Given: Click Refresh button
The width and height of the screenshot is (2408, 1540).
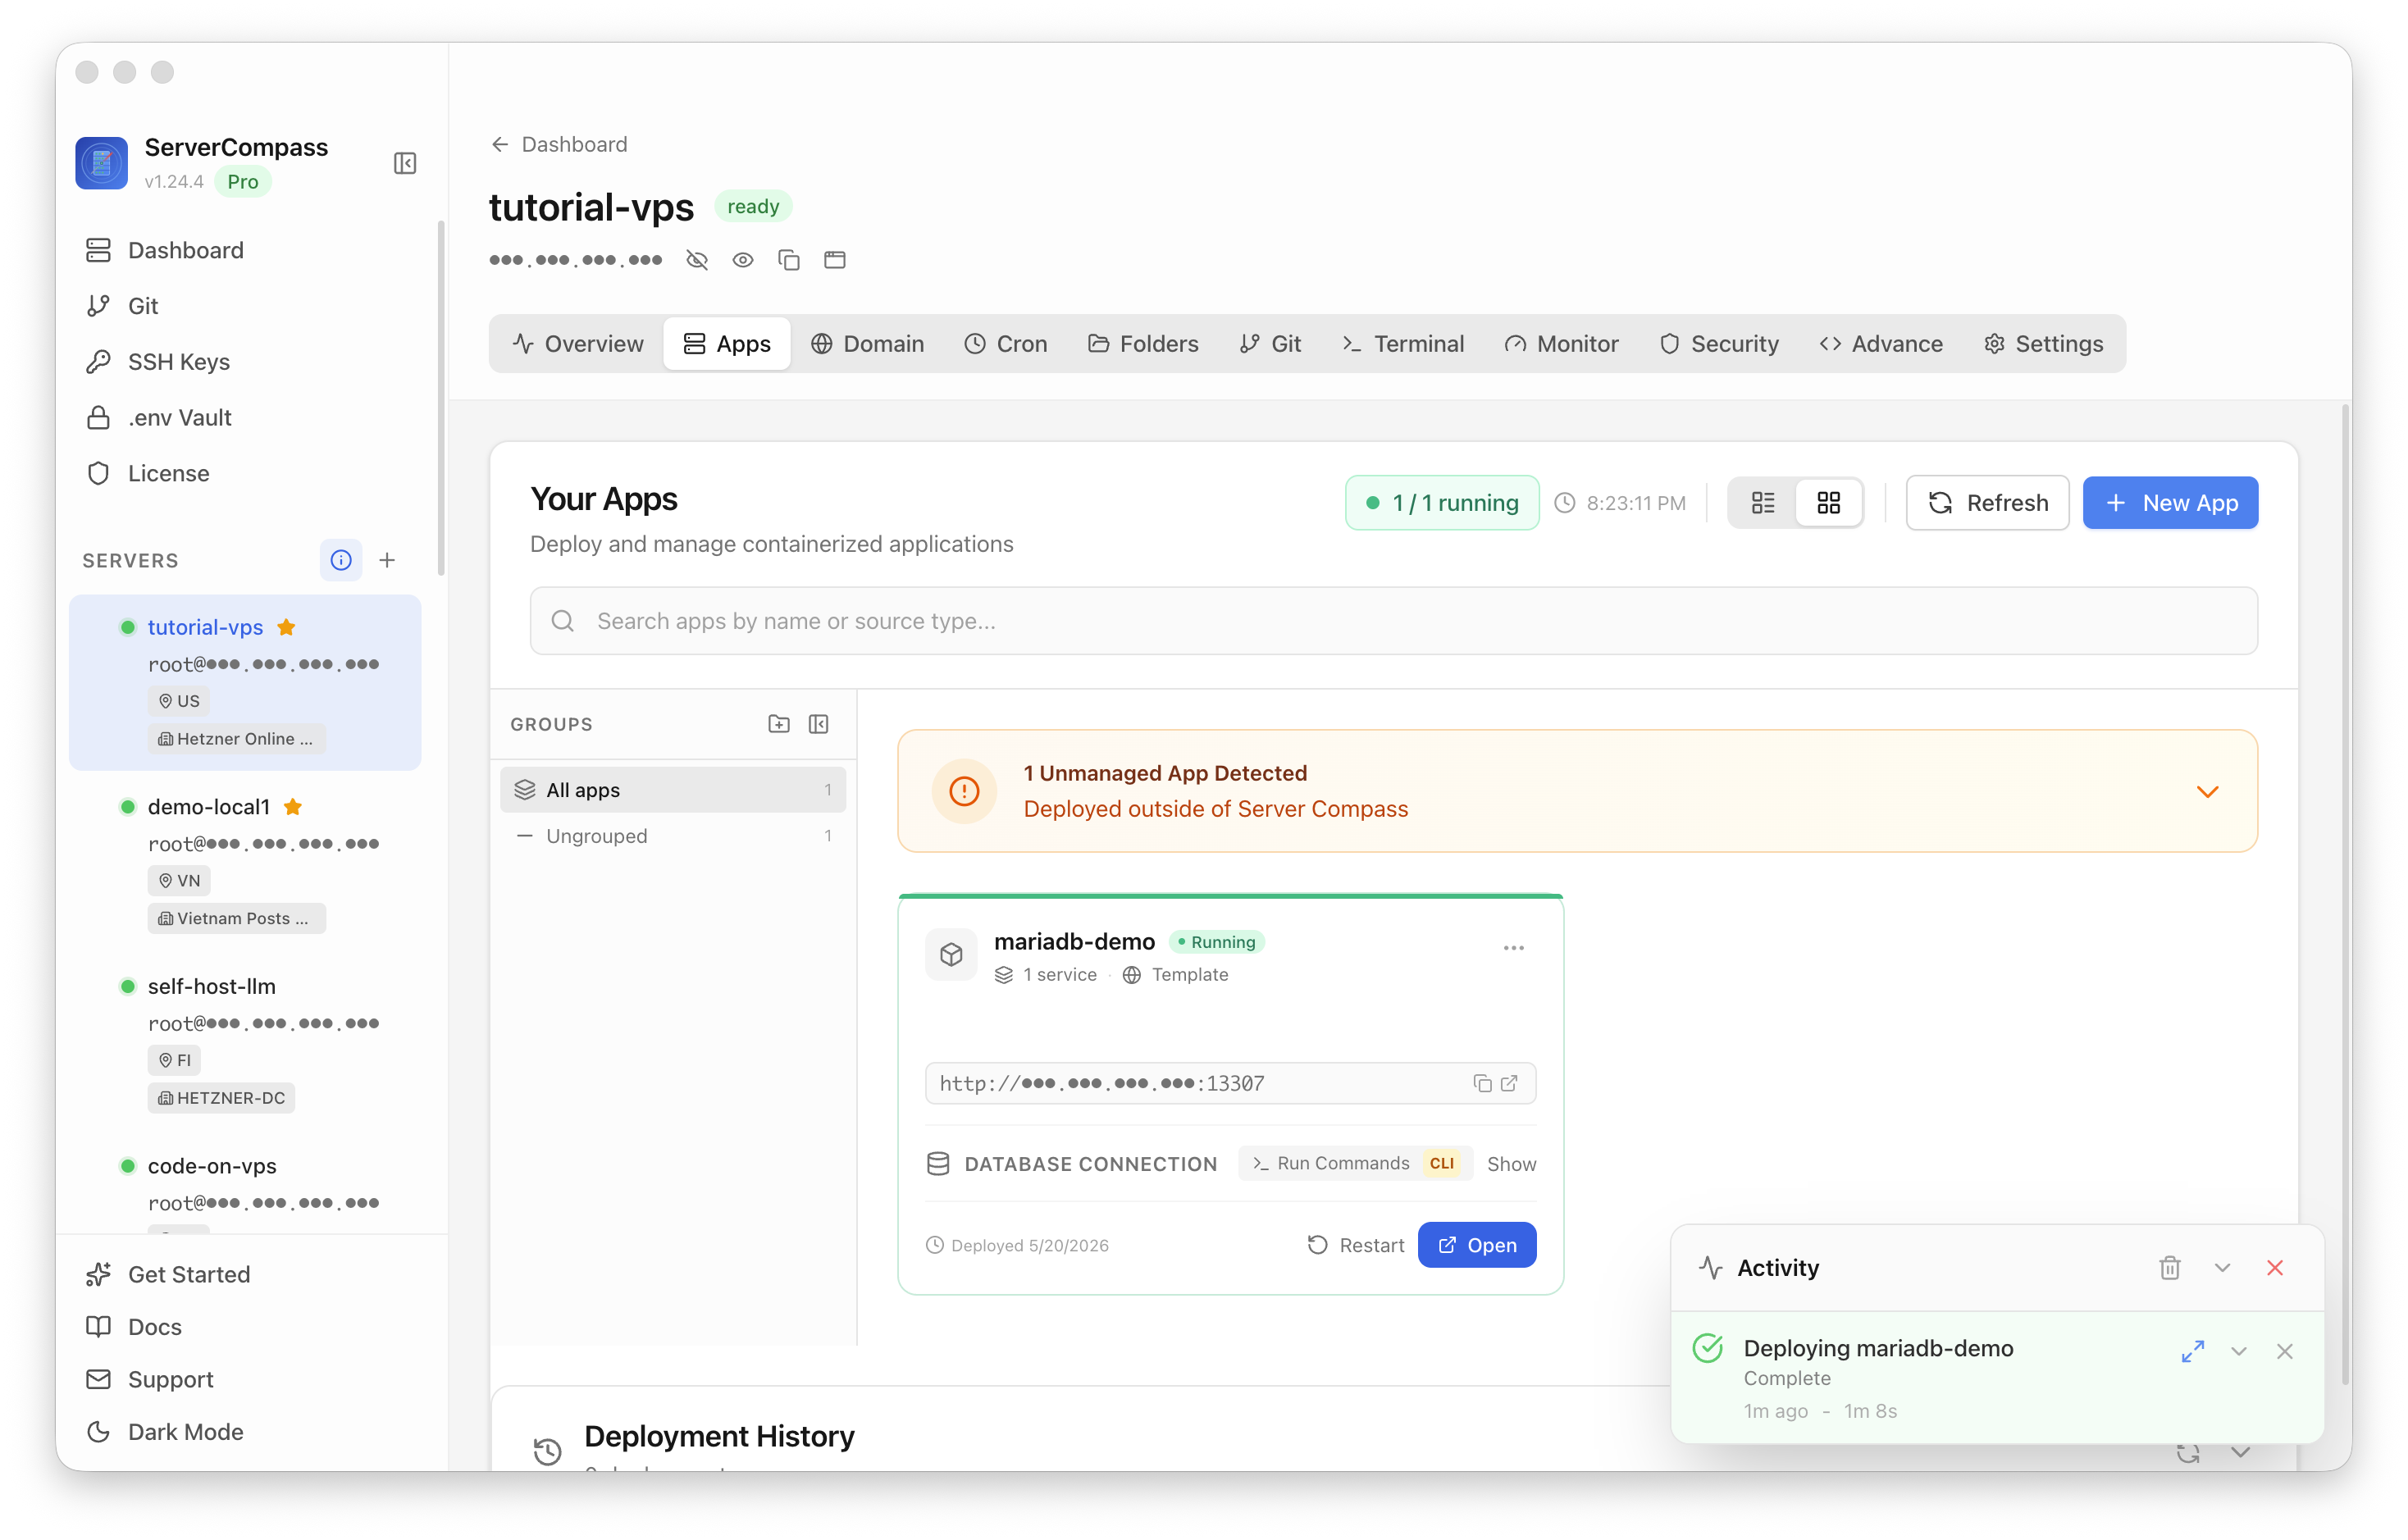Looking at the screenshot, I should pos(1987,503).
